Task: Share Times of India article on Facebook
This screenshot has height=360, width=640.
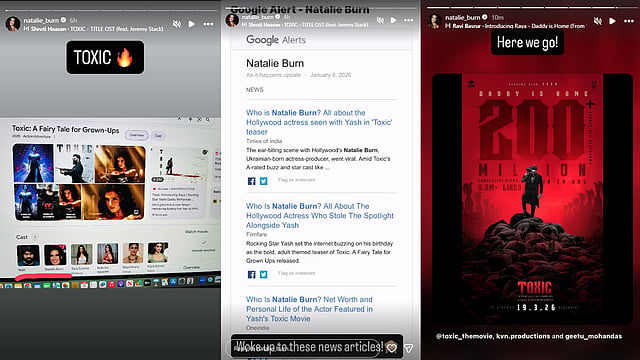Action: pos(251,181)
